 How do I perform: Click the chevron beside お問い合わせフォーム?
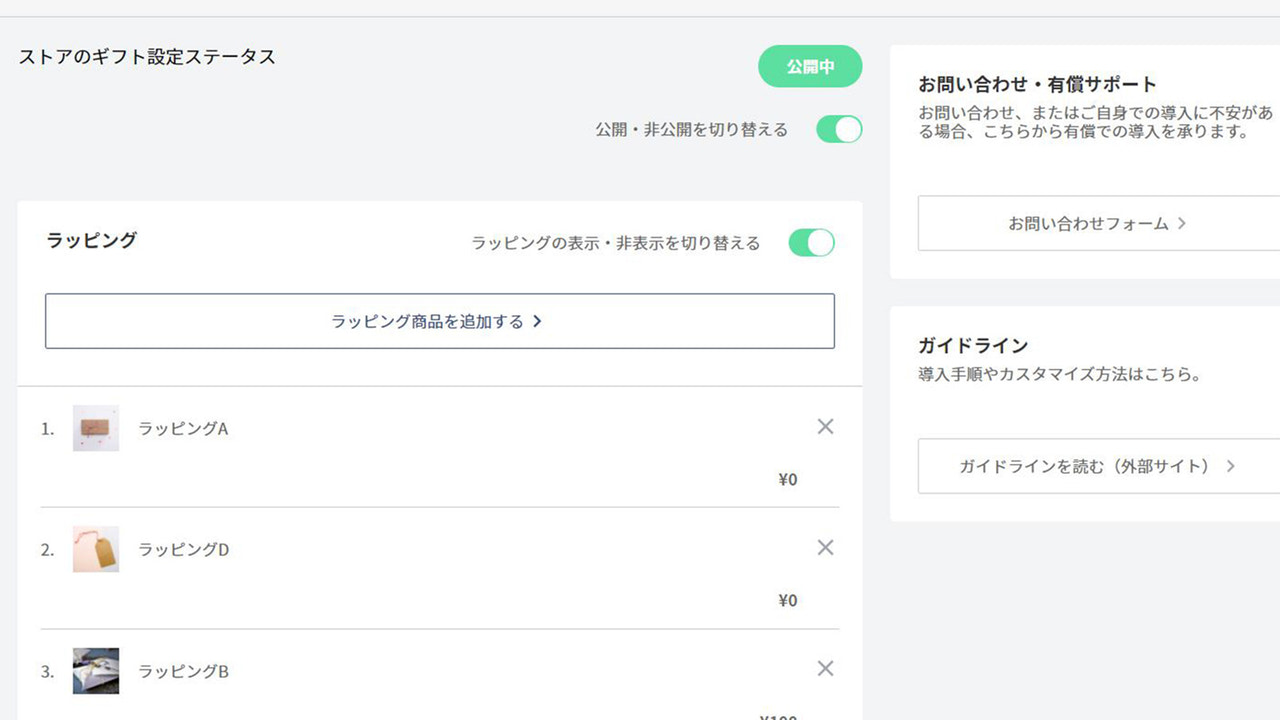(x=1184, y=223)
